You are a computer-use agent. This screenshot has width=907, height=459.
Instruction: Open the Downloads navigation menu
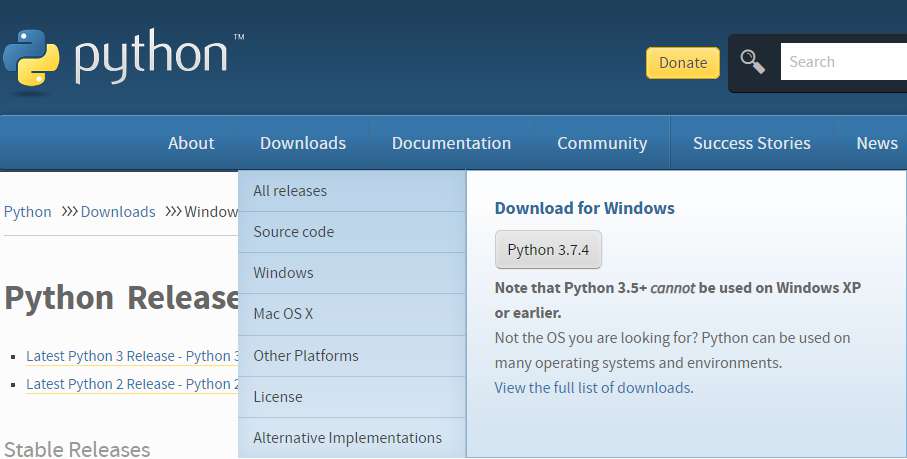303,143
